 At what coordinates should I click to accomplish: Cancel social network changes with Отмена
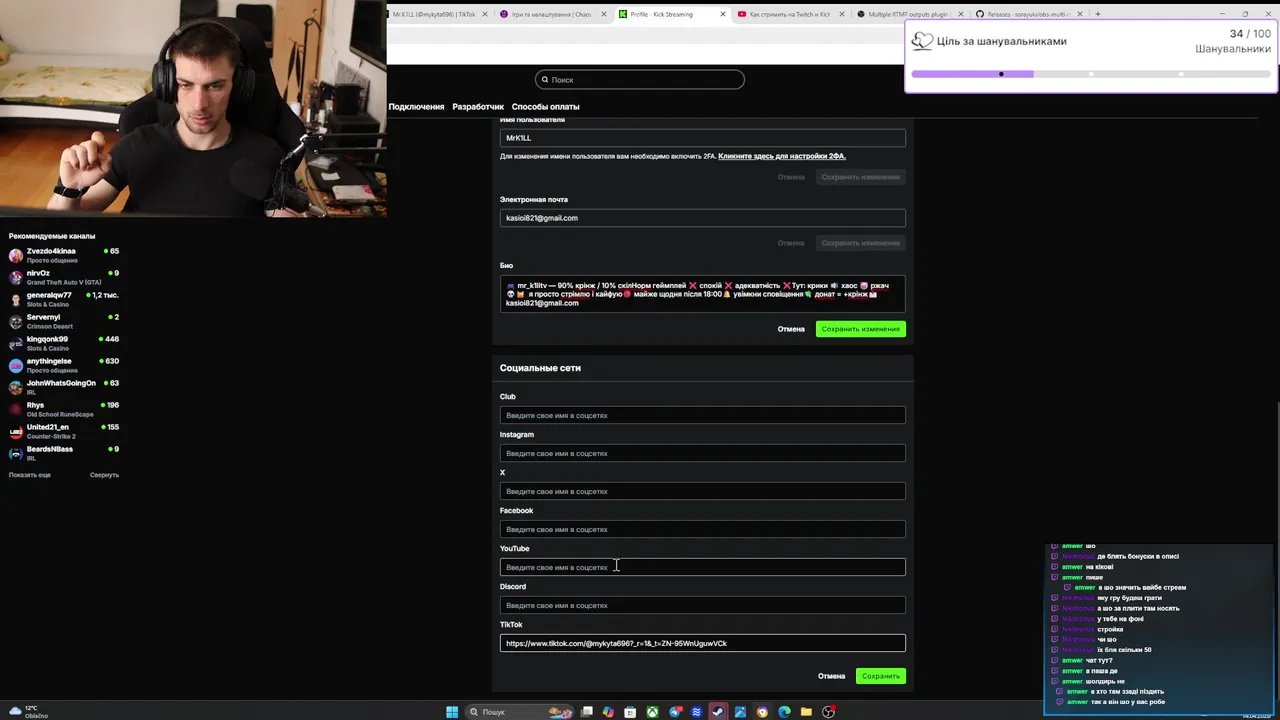tap(831, 676)
